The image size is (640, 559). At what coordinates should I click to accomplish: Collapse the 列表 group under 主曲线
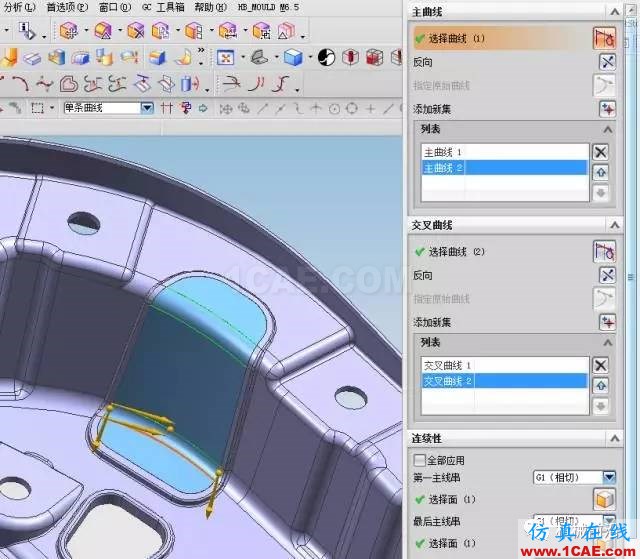[608, 129]
